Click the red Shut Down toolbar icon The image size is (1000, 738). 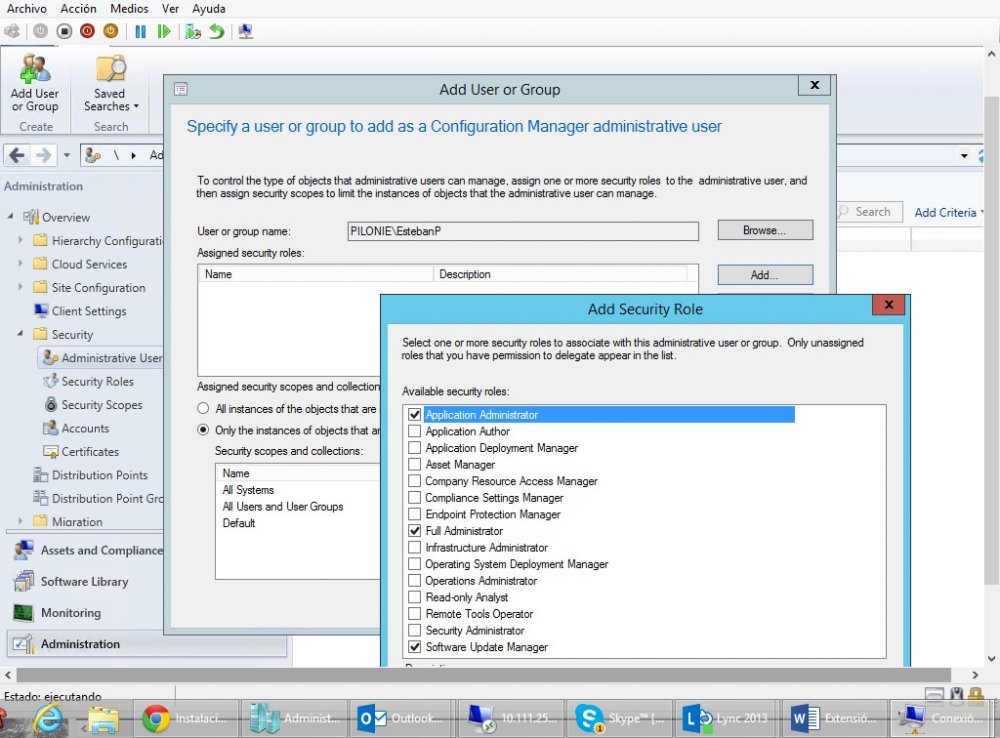[87, 31]
